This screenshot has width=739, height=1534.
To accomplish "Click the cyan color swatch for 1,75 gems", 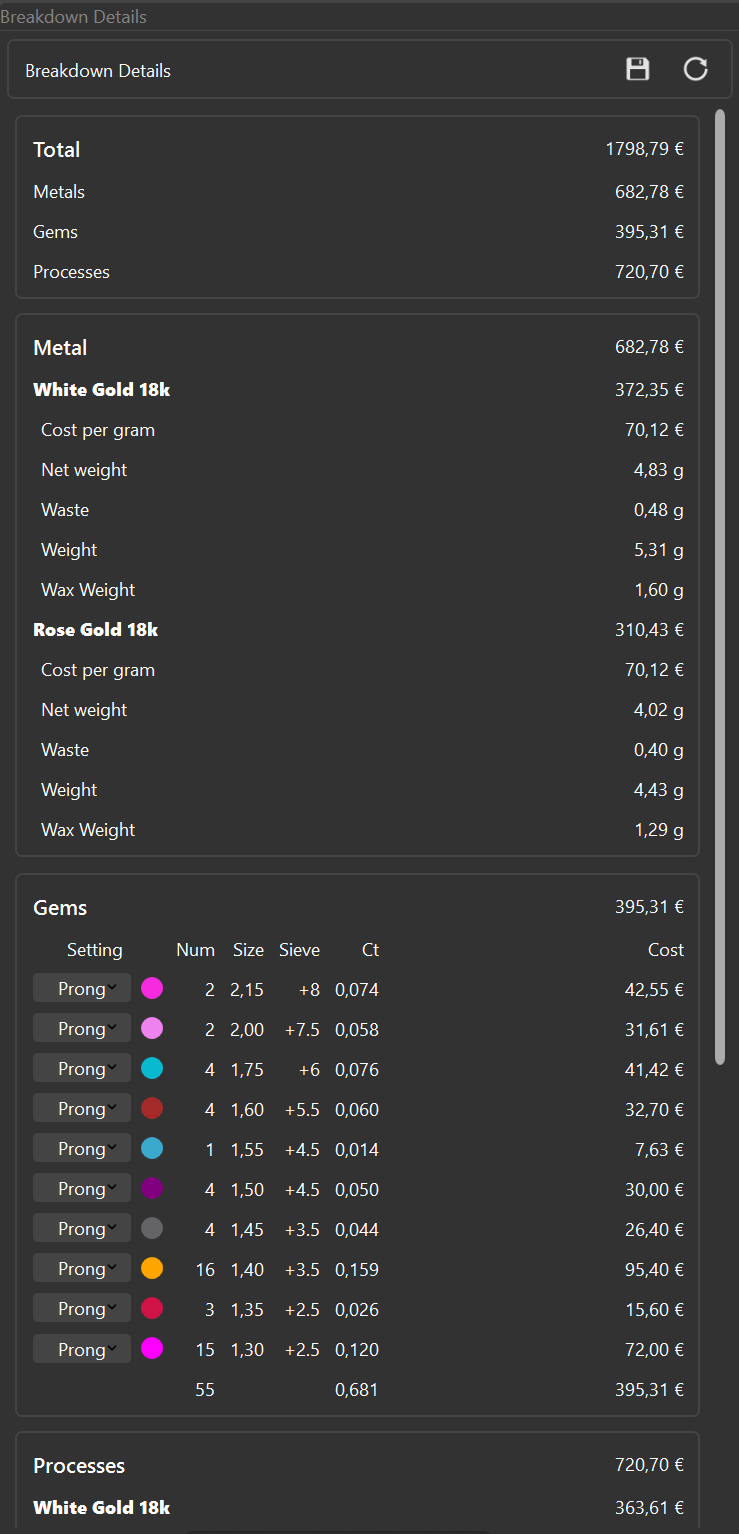I will (152, 1069).
